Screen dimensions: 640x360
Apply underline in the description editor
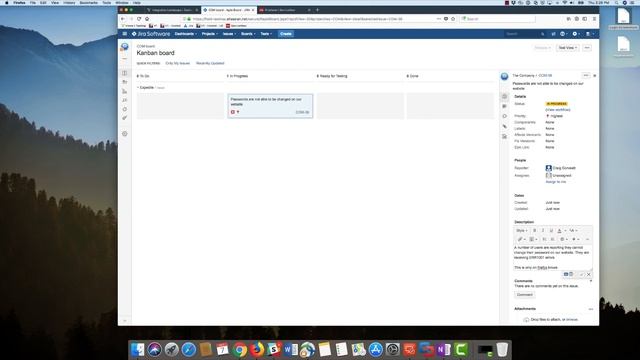tap(551, 231)
